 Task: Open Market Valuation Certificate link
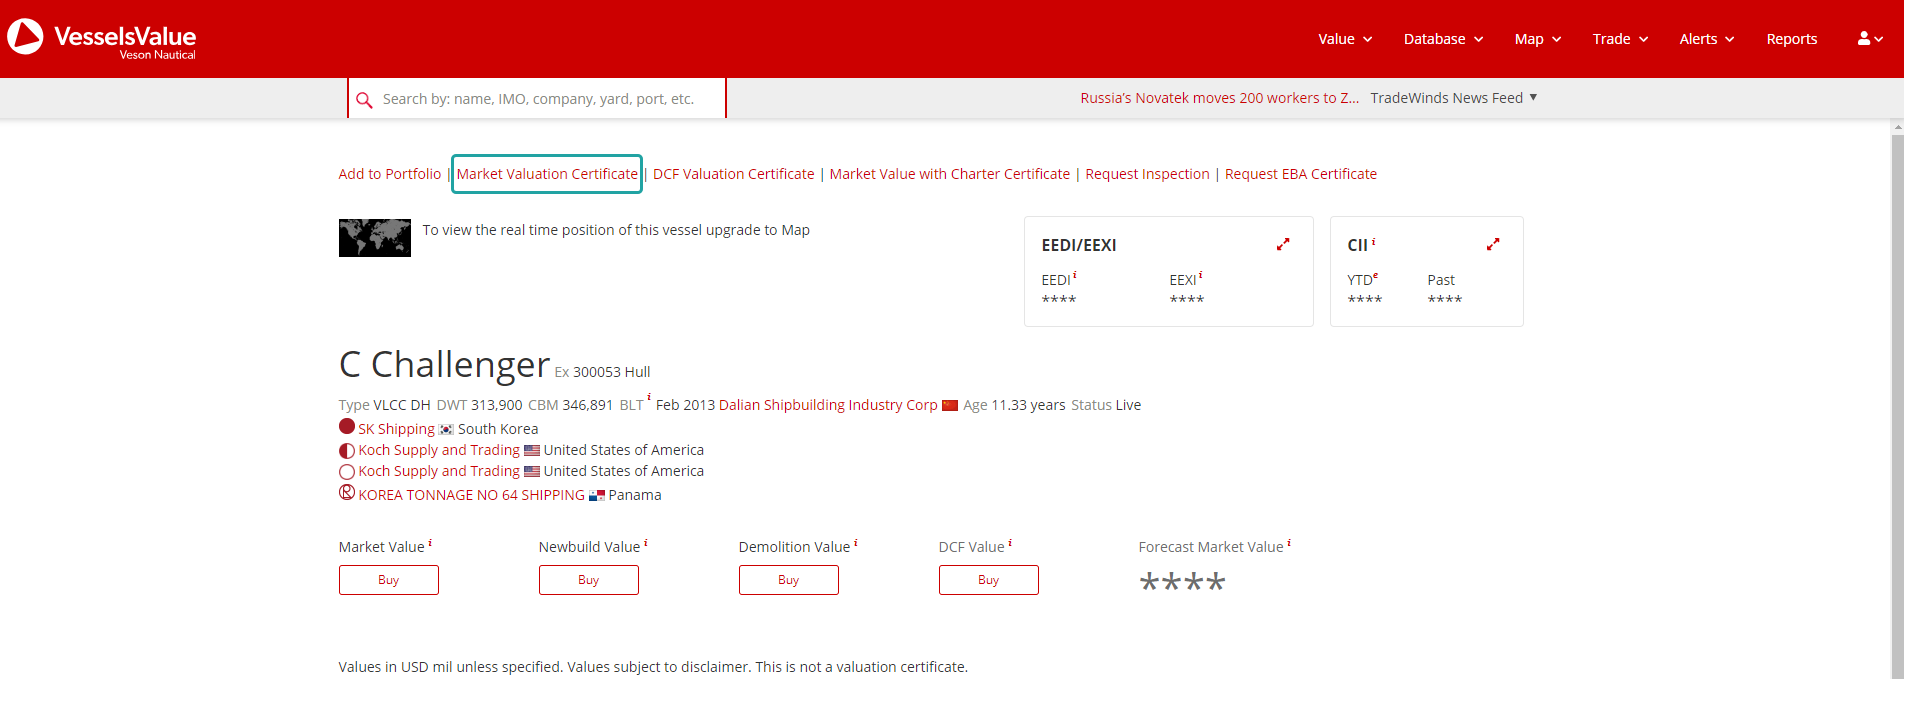pos(547,174)
